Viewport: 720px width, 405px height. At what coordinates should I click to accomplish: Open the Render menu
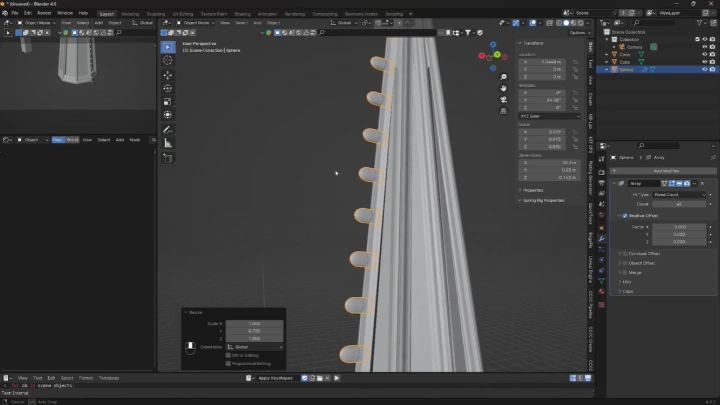click(44, 13)
